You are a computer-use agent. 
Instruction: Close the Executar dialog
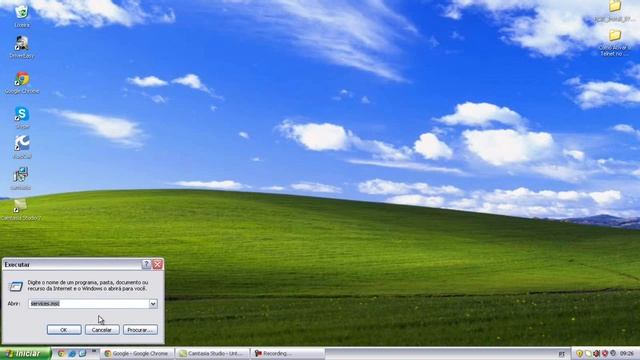pyautogui.click(x=158, y=264)
